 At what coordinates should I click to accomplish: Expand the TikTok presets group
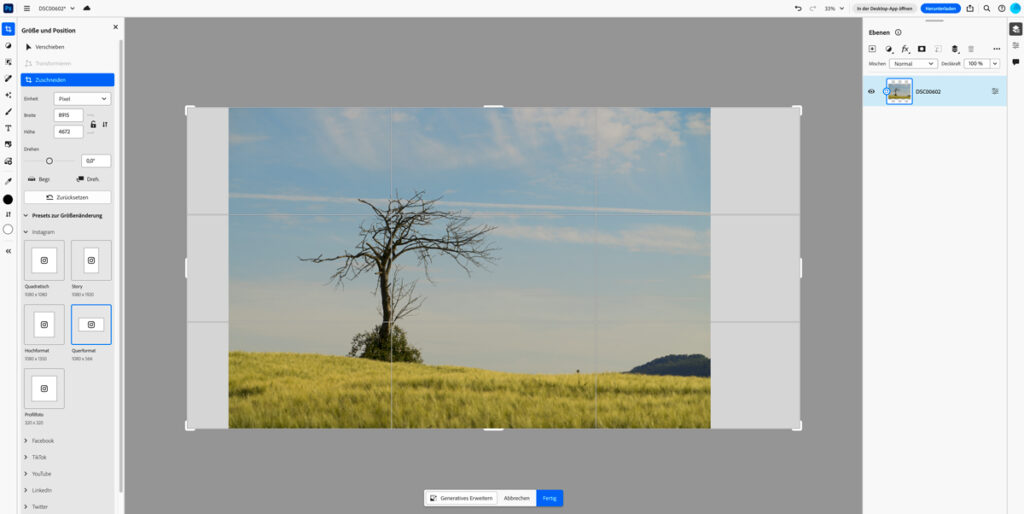(x=26, y=457)
